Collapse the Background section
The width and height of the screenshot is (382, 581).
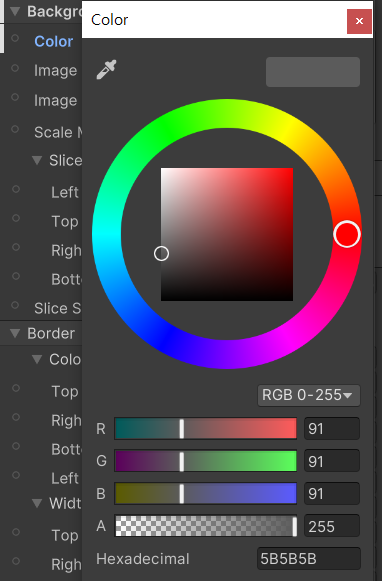click(15, 11)
